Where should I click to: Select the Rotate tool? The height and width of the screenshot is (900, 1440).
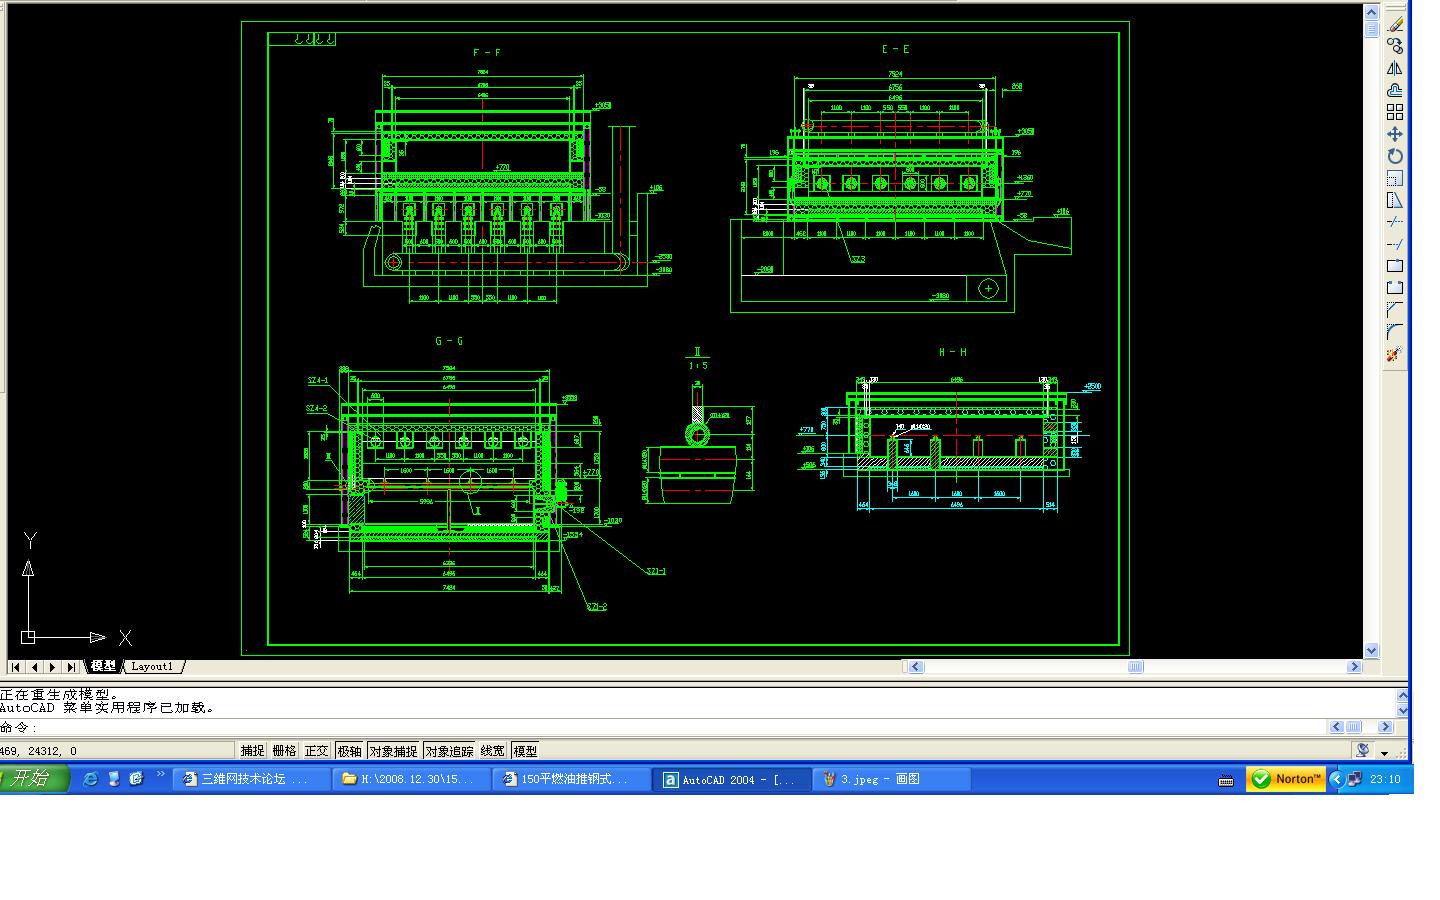pos(1395,156)
